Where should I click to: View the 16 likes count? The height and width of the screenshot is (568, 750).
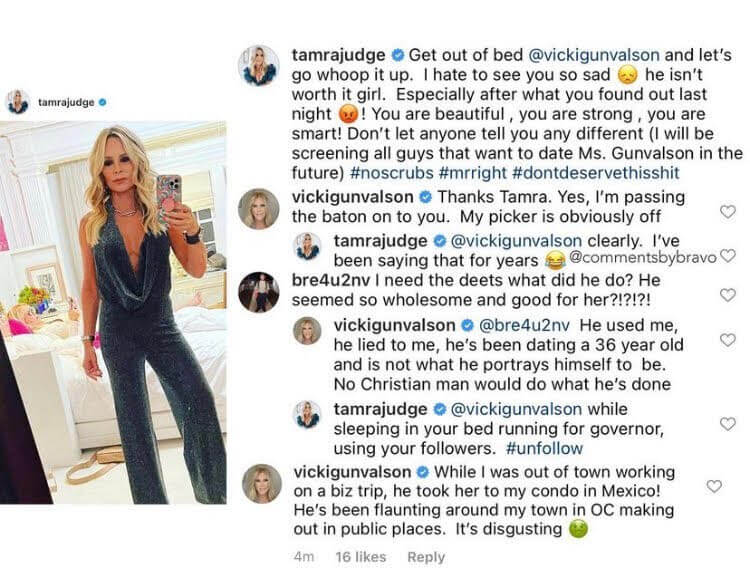pyautogui.click(x=361, y=557)
